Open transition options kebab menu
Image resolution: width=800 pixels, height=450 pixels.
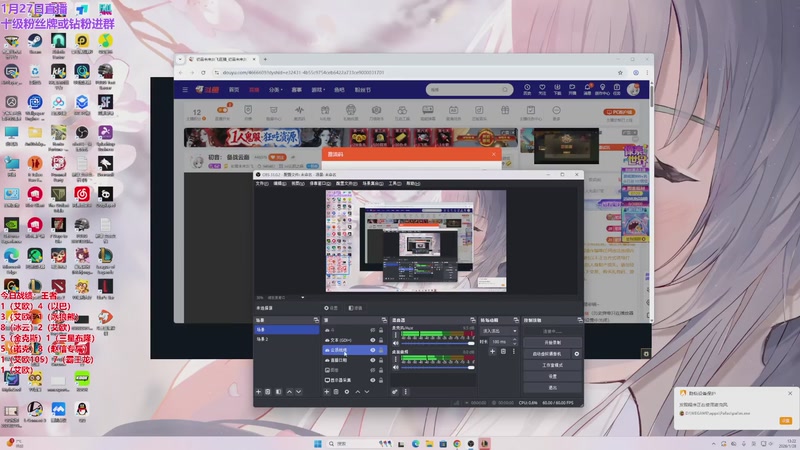tap(514, 352)
